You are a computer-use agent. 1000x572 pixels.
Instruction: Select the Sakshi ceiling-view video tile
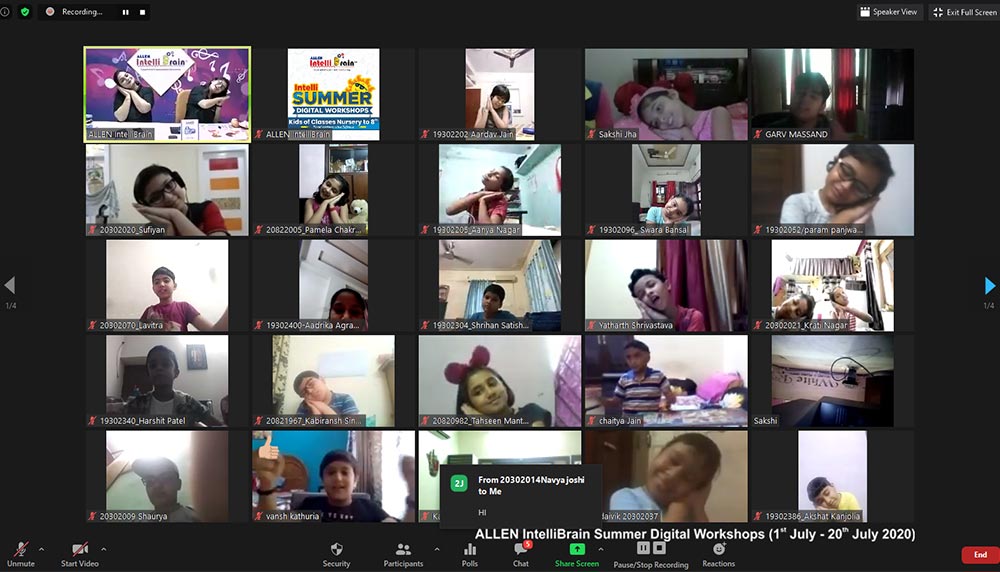pos(832,381)
